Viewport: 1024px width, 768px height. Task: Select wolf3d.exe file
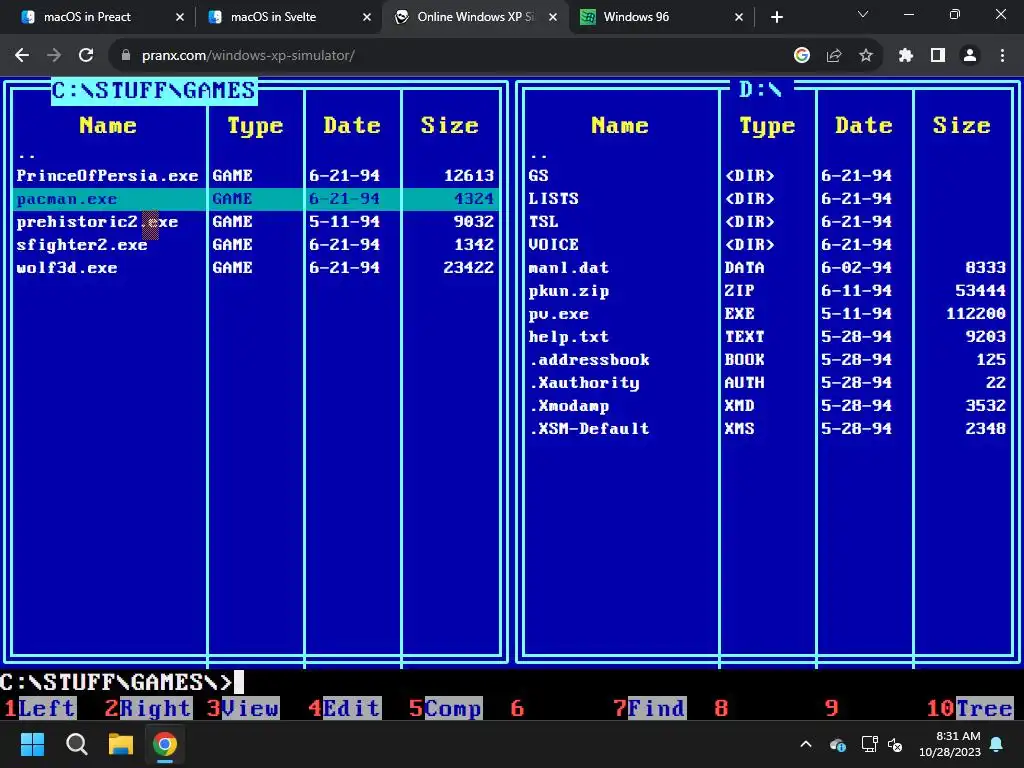click(67, 268)
